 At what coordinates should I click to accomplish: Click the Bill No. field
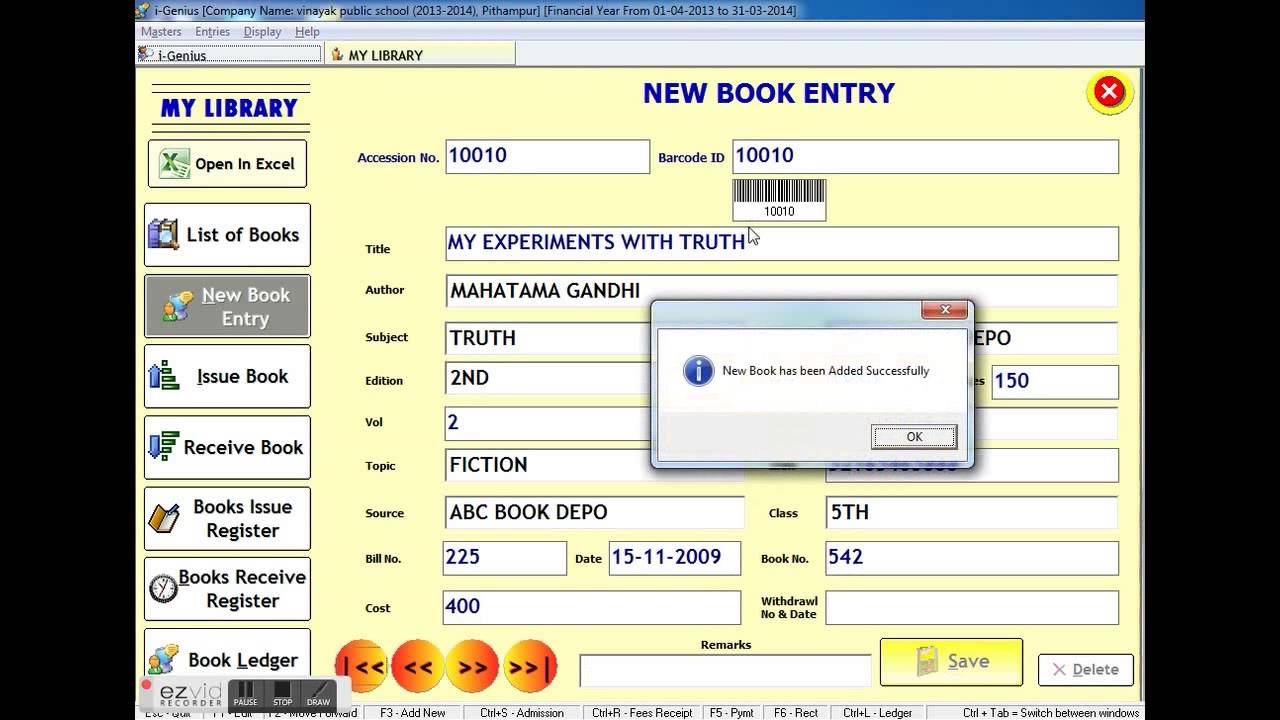tap(504, 558)
